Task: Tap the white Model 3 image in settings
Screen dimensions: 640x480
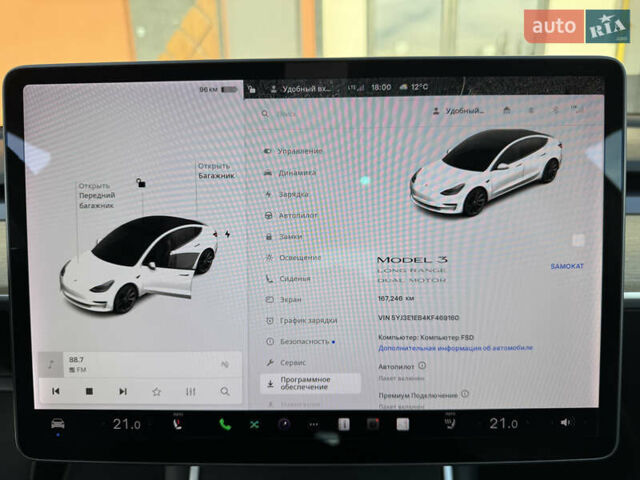Action: pyautogui.click(x=486, y=172)
